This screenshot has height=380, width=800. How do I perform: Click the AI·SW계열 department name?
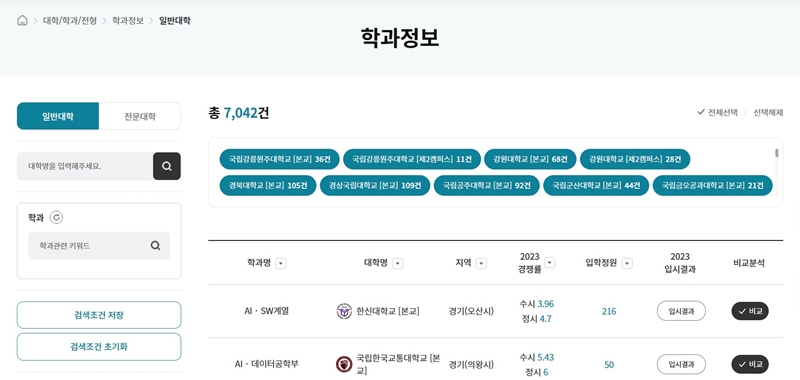click(x=266, y=311)
